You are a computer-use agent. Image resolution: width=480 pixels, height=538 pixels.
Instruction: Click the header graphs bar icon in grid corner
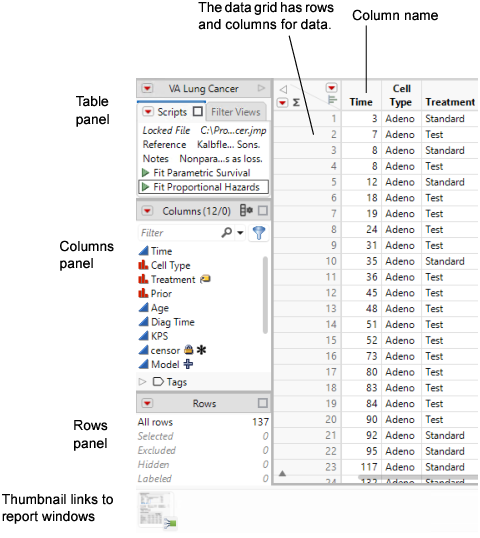click(332, 100)
